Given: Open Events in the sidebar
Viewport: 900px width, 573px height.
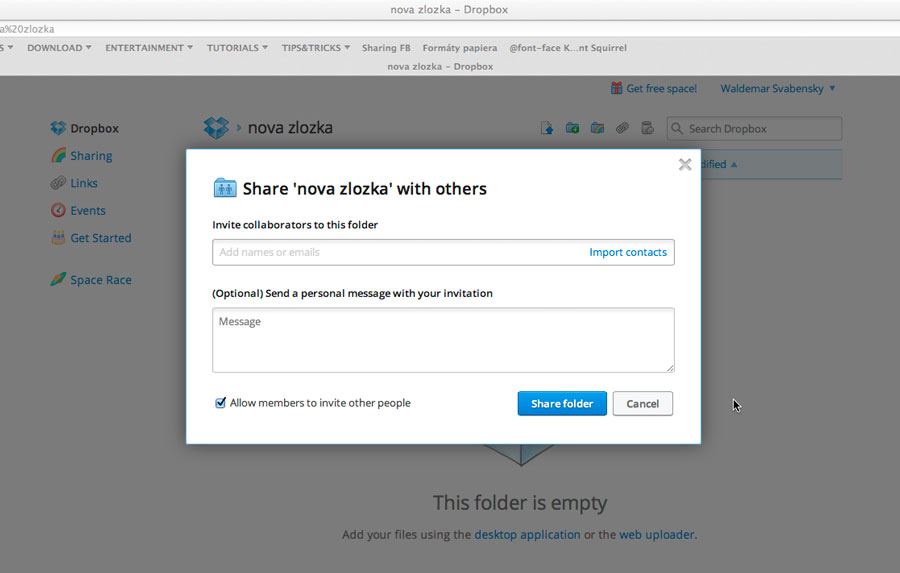Looking at the screenshot, I should point(88,210).
